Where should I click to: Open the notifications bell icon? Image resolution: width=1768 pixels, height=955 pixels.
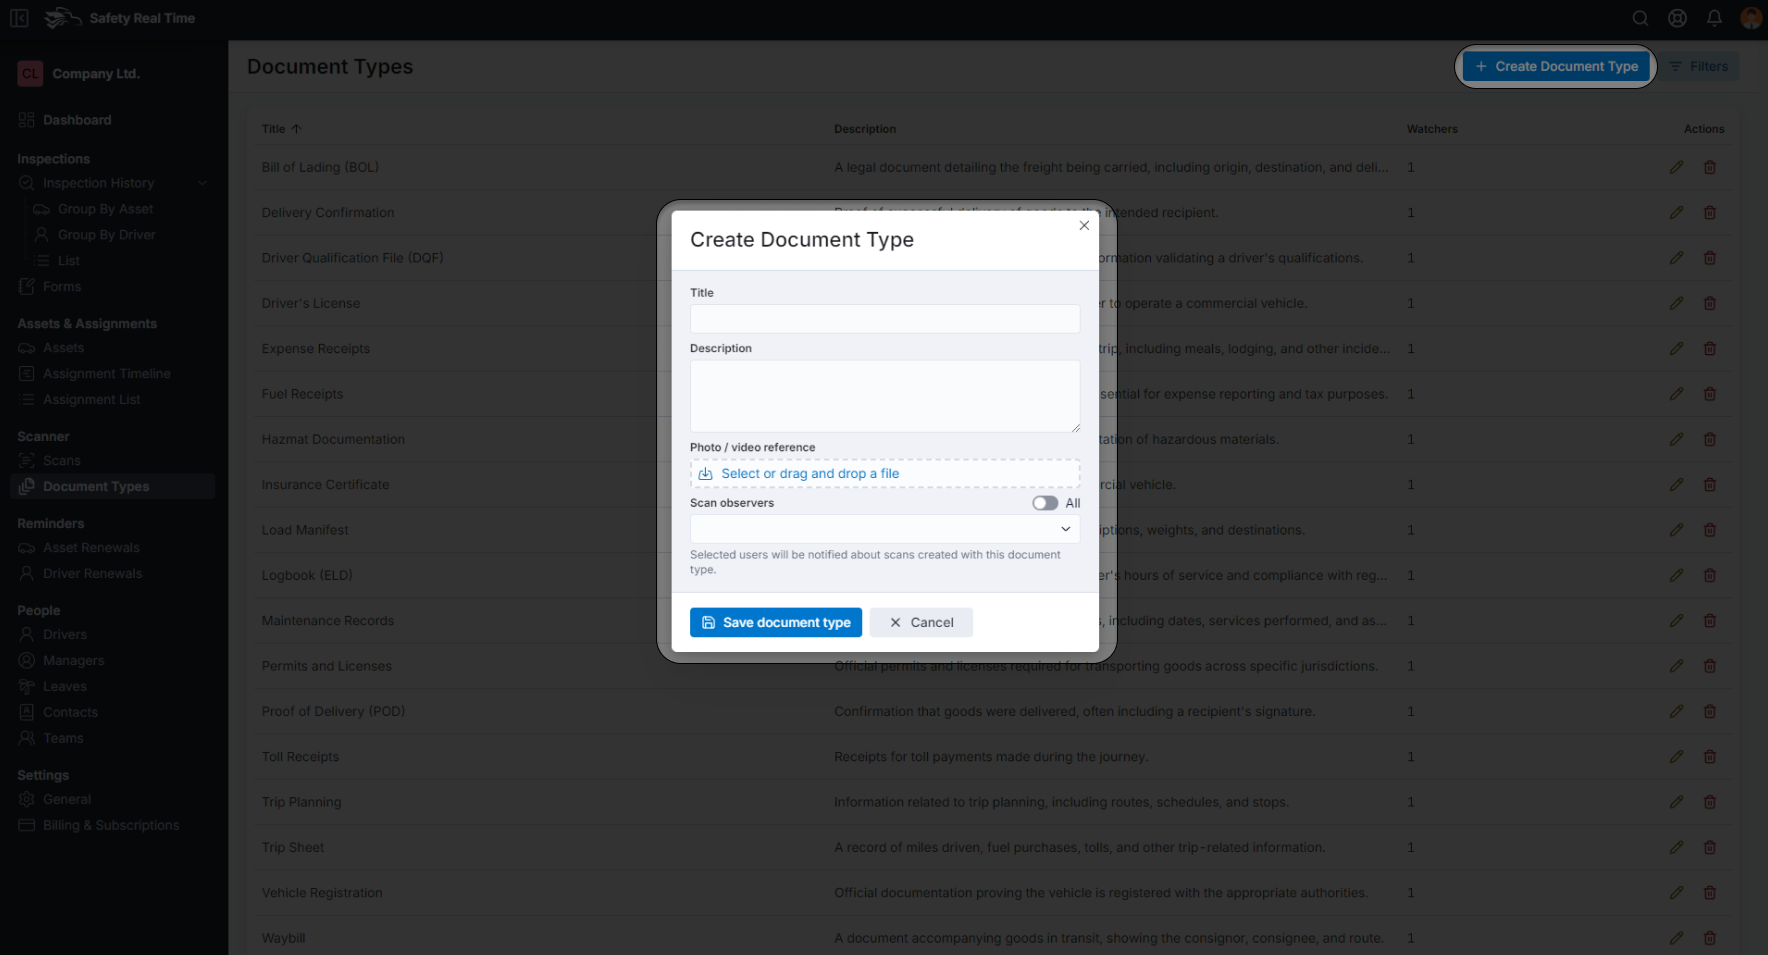pos(1714,17)
